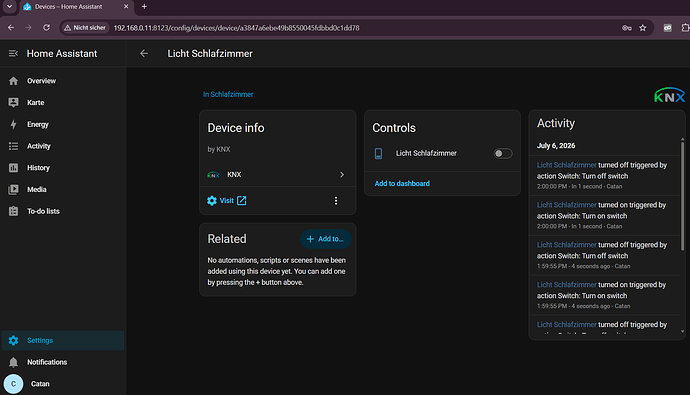Click the Activity card heading
This screenshot has width=690, height=395.
[x=556, y=123]
